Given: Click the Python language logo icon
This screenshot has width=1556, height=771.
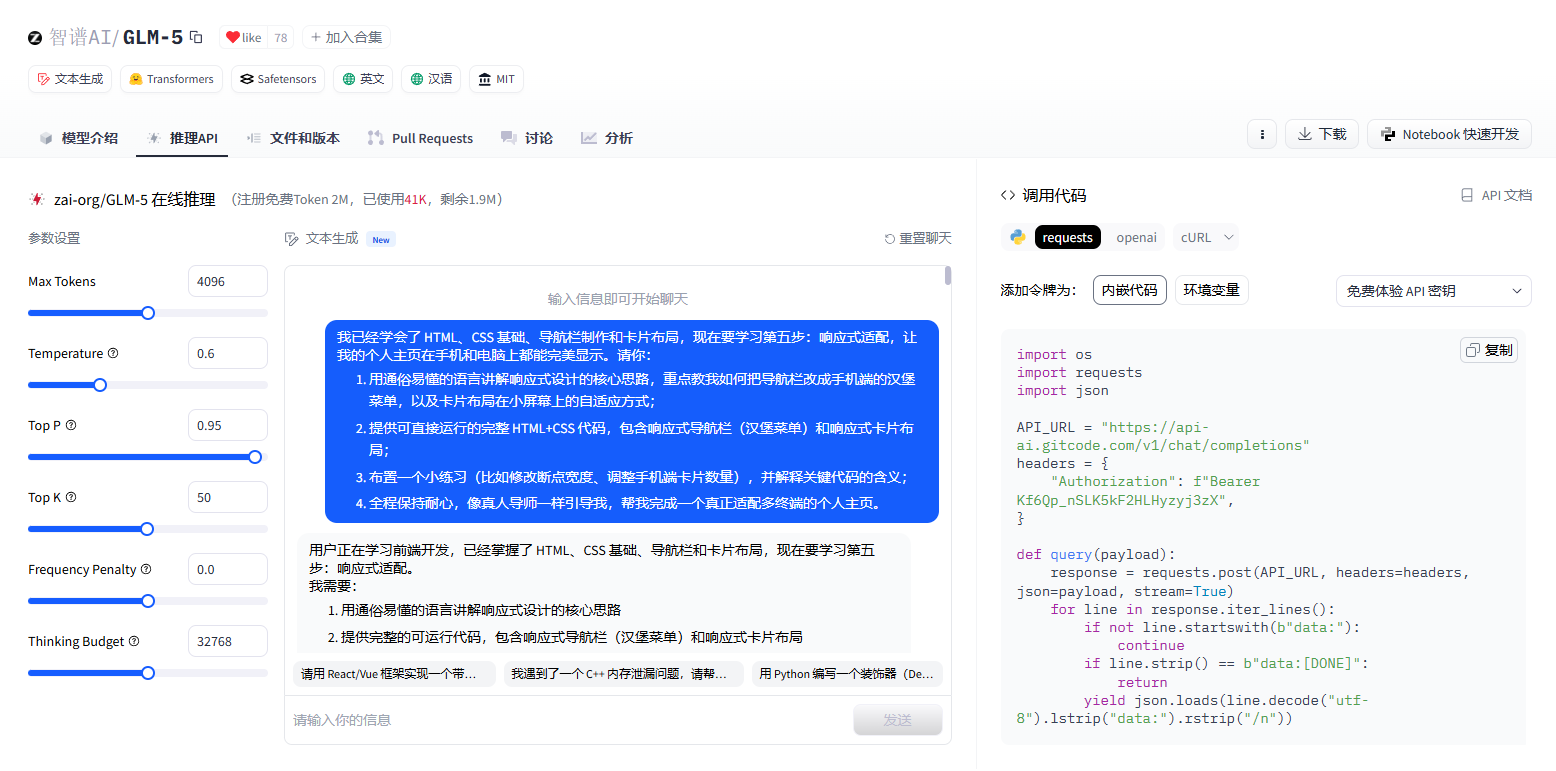Looking at the screenshot, I should click(1018, 237).
